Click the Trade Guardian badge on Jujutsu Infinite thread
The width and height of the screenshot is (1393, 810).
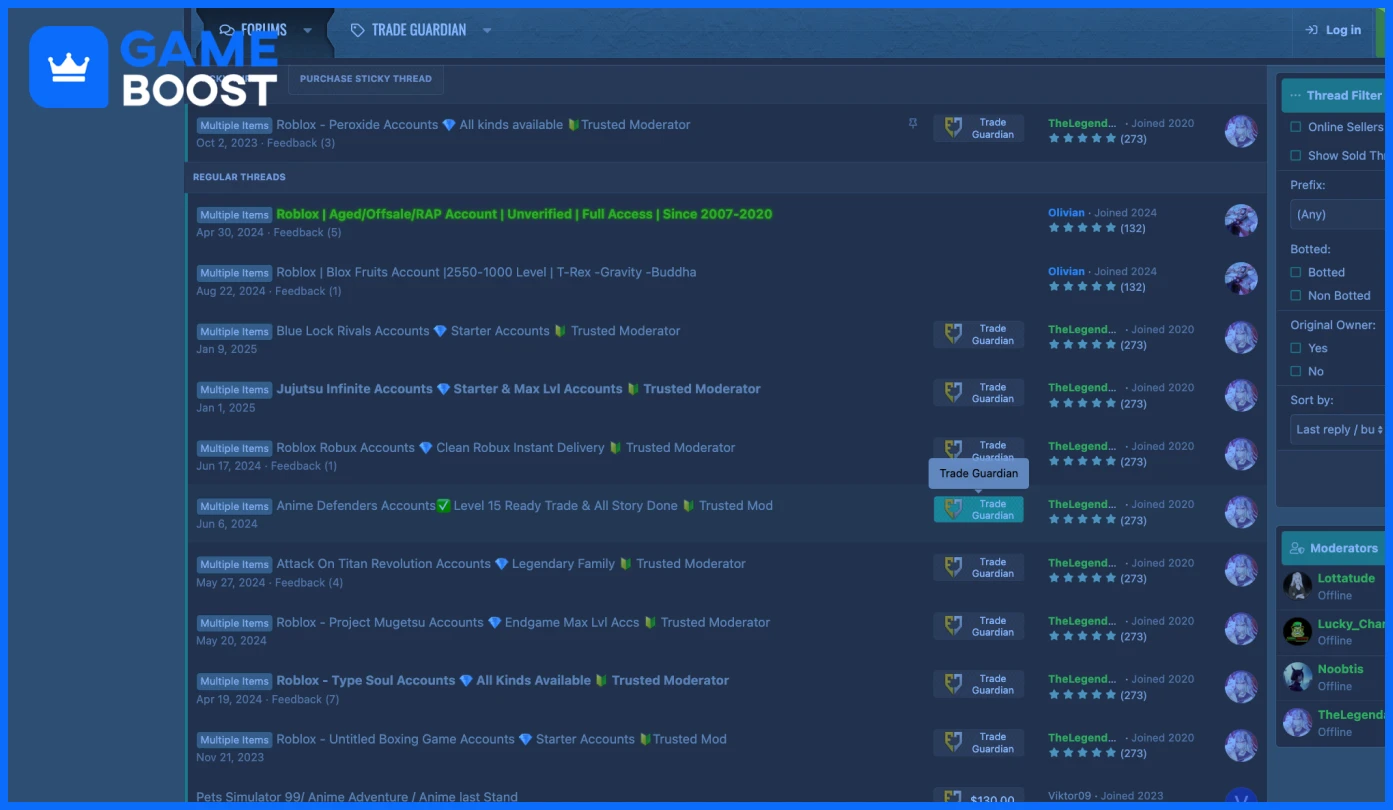click(x=978, y=392)
